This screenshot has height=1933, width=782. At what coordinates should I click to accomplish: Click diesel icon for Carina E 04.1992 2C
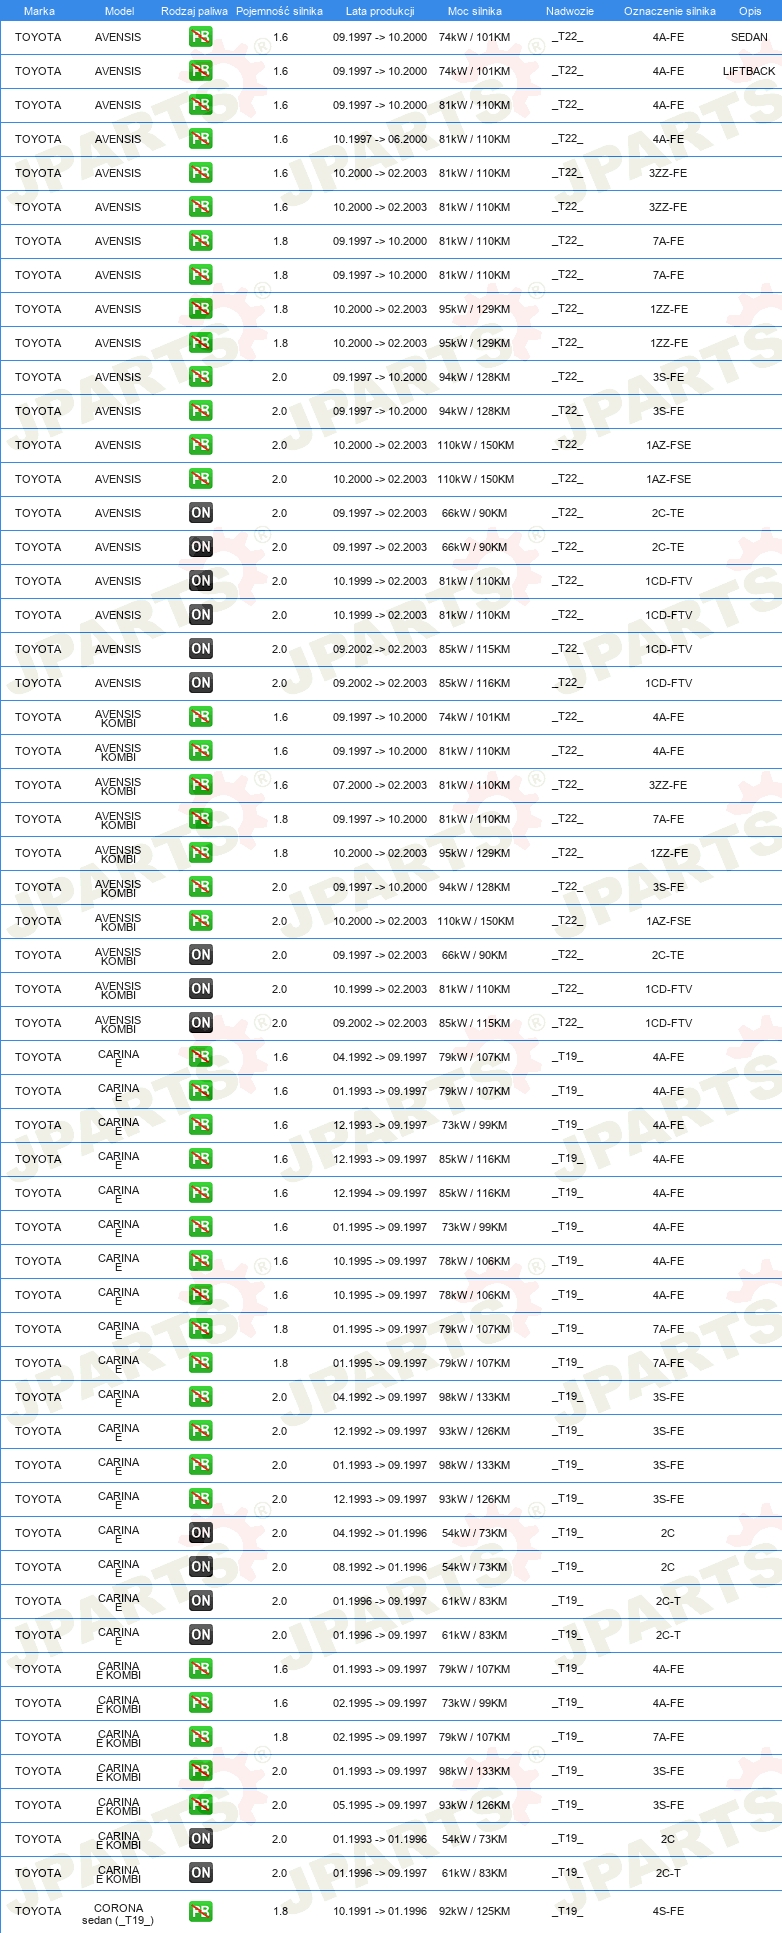coord(201,1533)
